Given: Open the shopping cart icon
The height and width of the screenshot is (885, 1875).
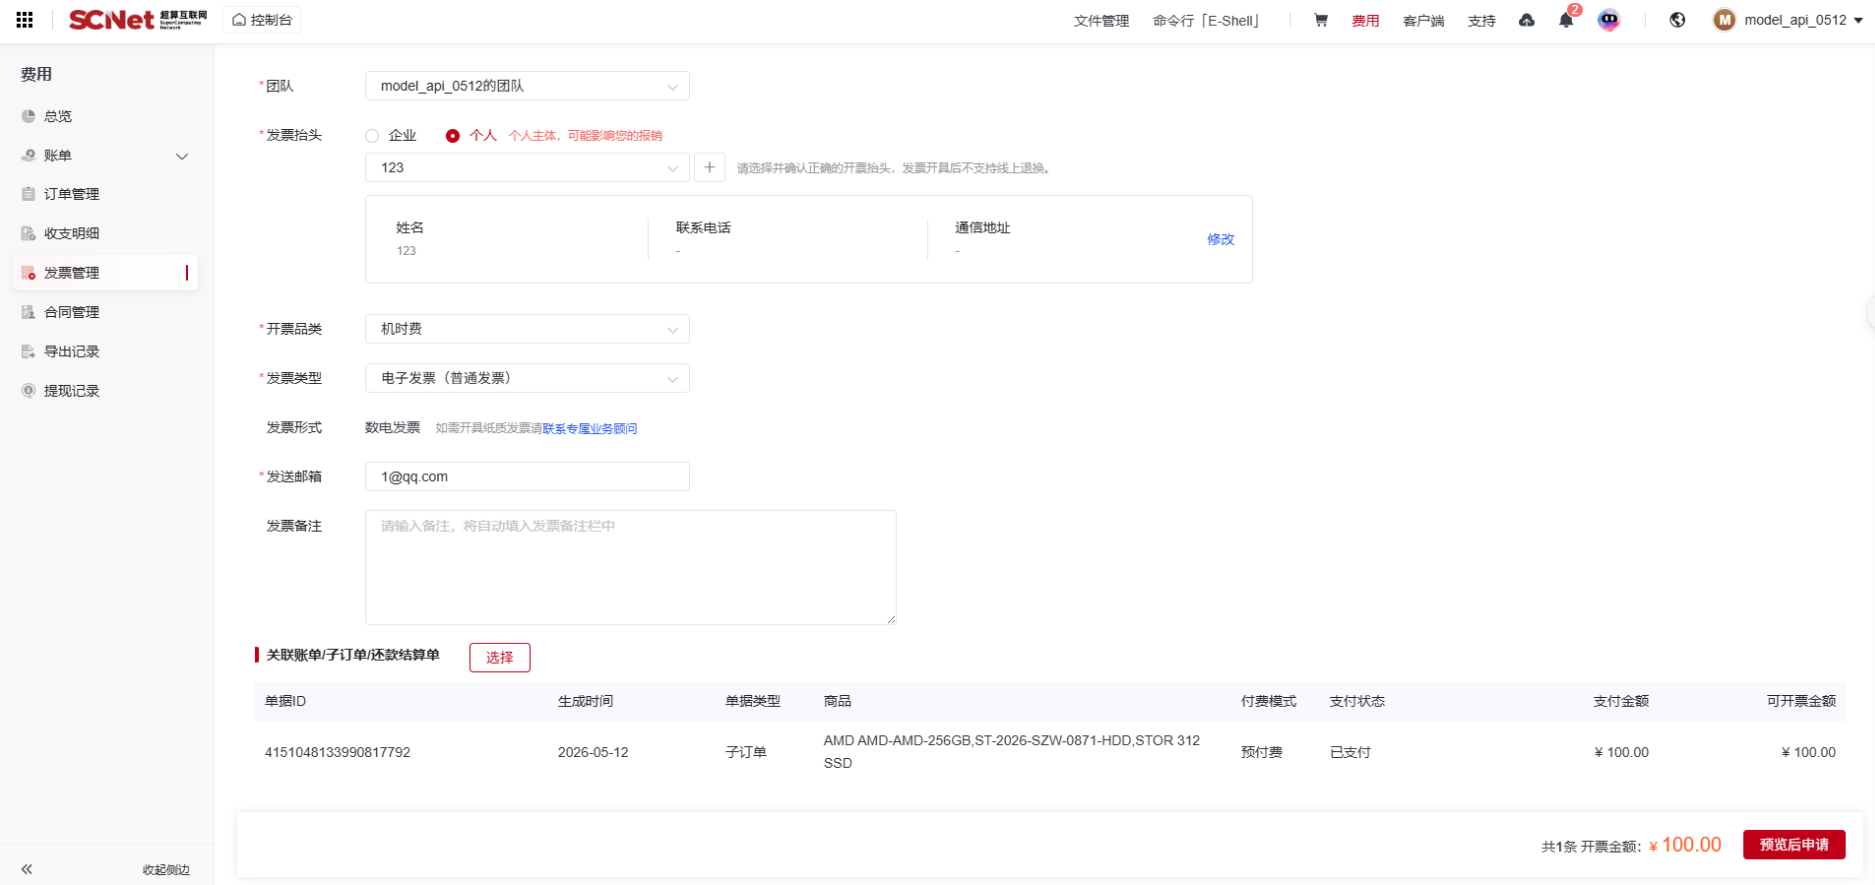Looking at the screenshot, I should pyautogui.click(x=1321, y=20).
